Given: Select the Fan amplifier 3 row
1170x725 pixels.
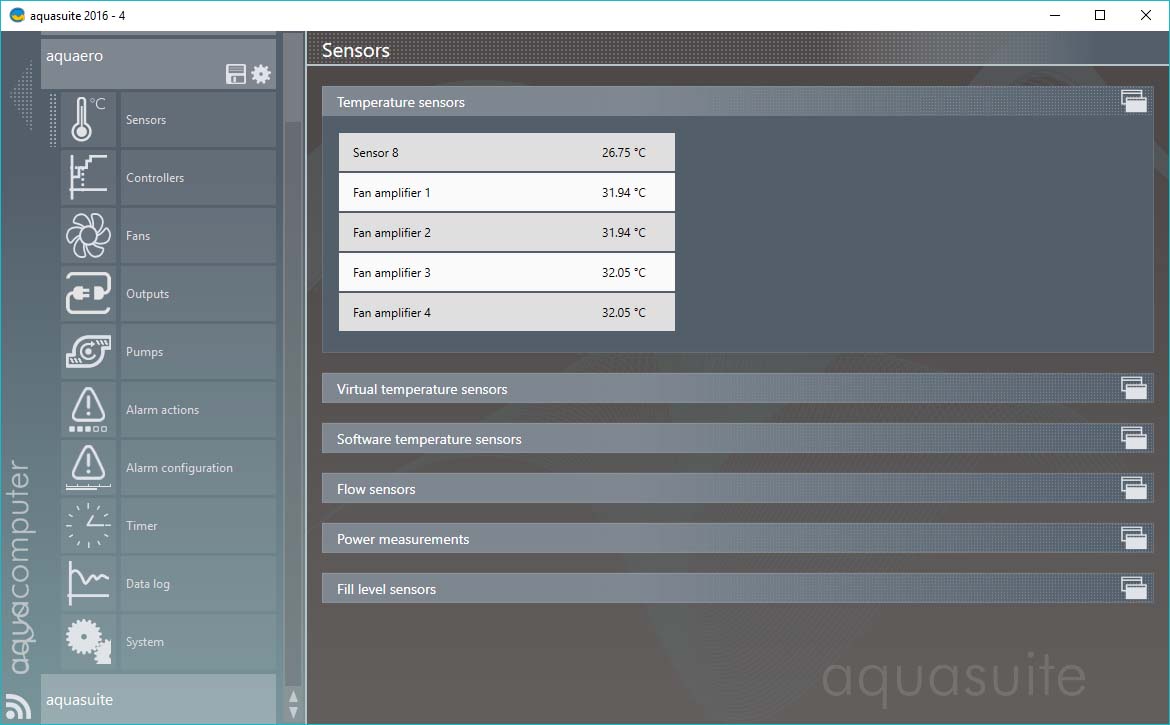Looking at the screenshot, I should tap(506, 273).
